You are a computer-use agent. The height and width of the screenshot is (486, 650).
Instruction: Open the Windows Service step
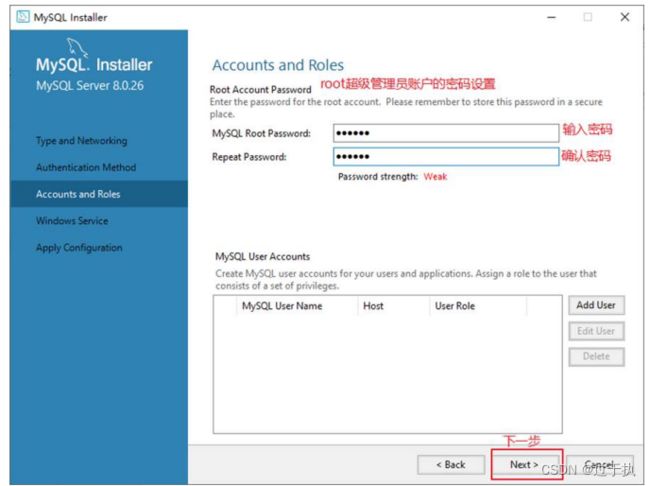[x=72, y=221]
